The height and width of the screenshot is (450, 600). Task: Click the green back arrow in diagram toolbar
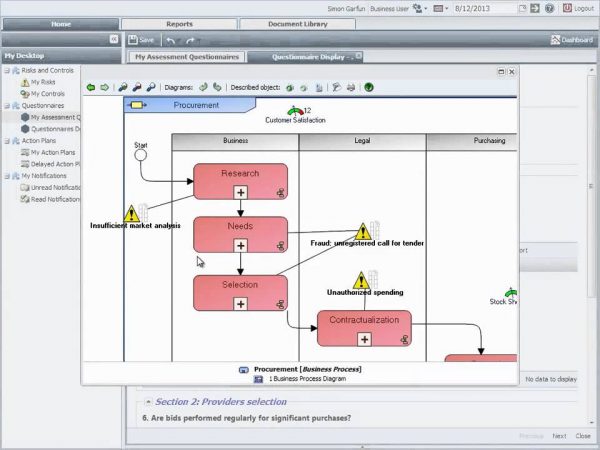(x=91, y=87)
